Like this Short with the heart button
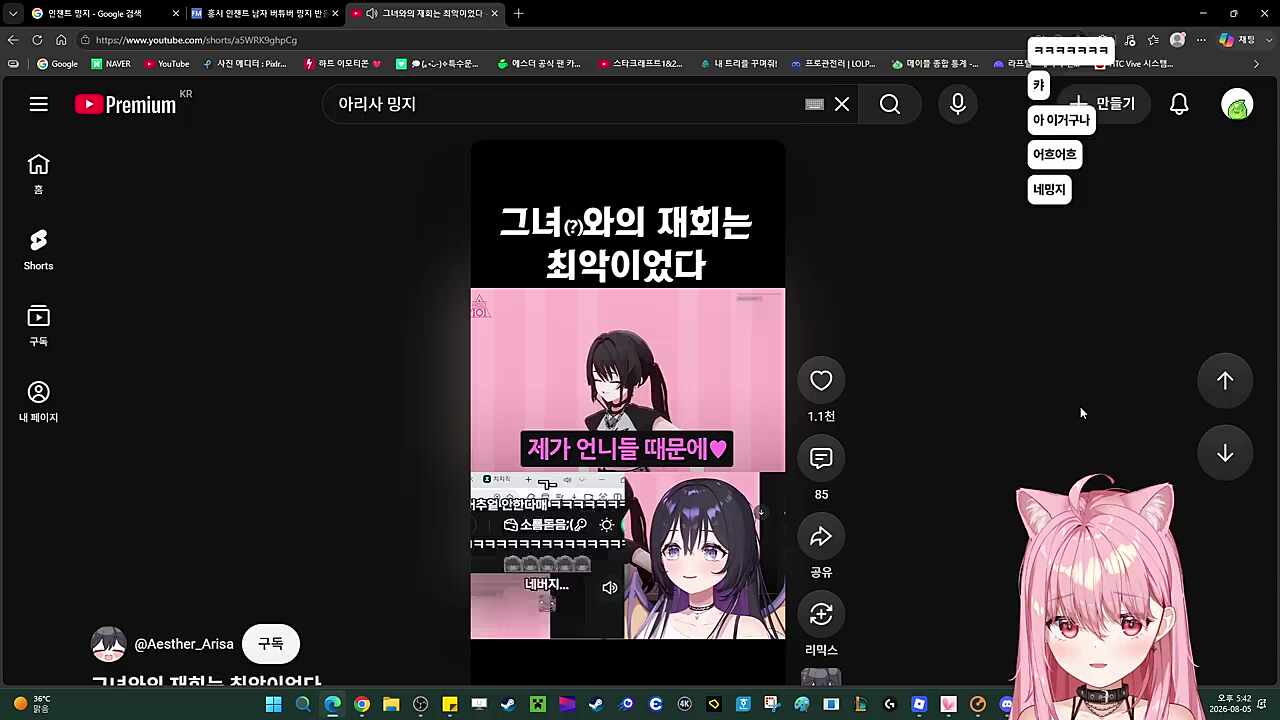The height and width of the screenshot is (720, 1280). [x=821, y=380]
